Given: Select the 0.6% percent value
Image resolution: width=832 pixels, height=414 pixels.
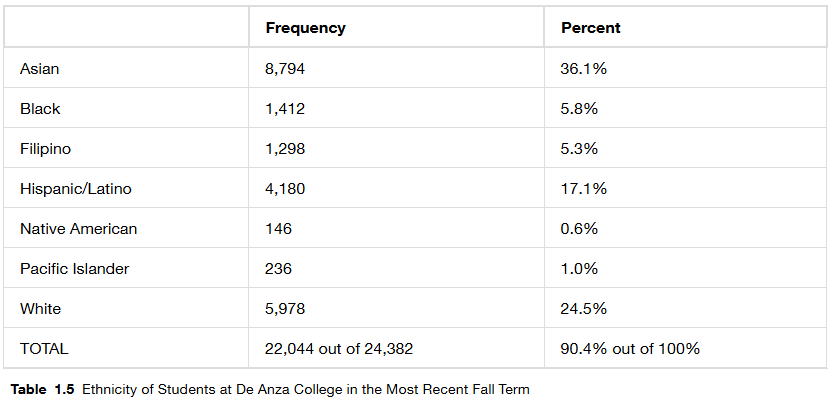Looking at the screenshot, I should pyautogui.click(x=579, y=229).
